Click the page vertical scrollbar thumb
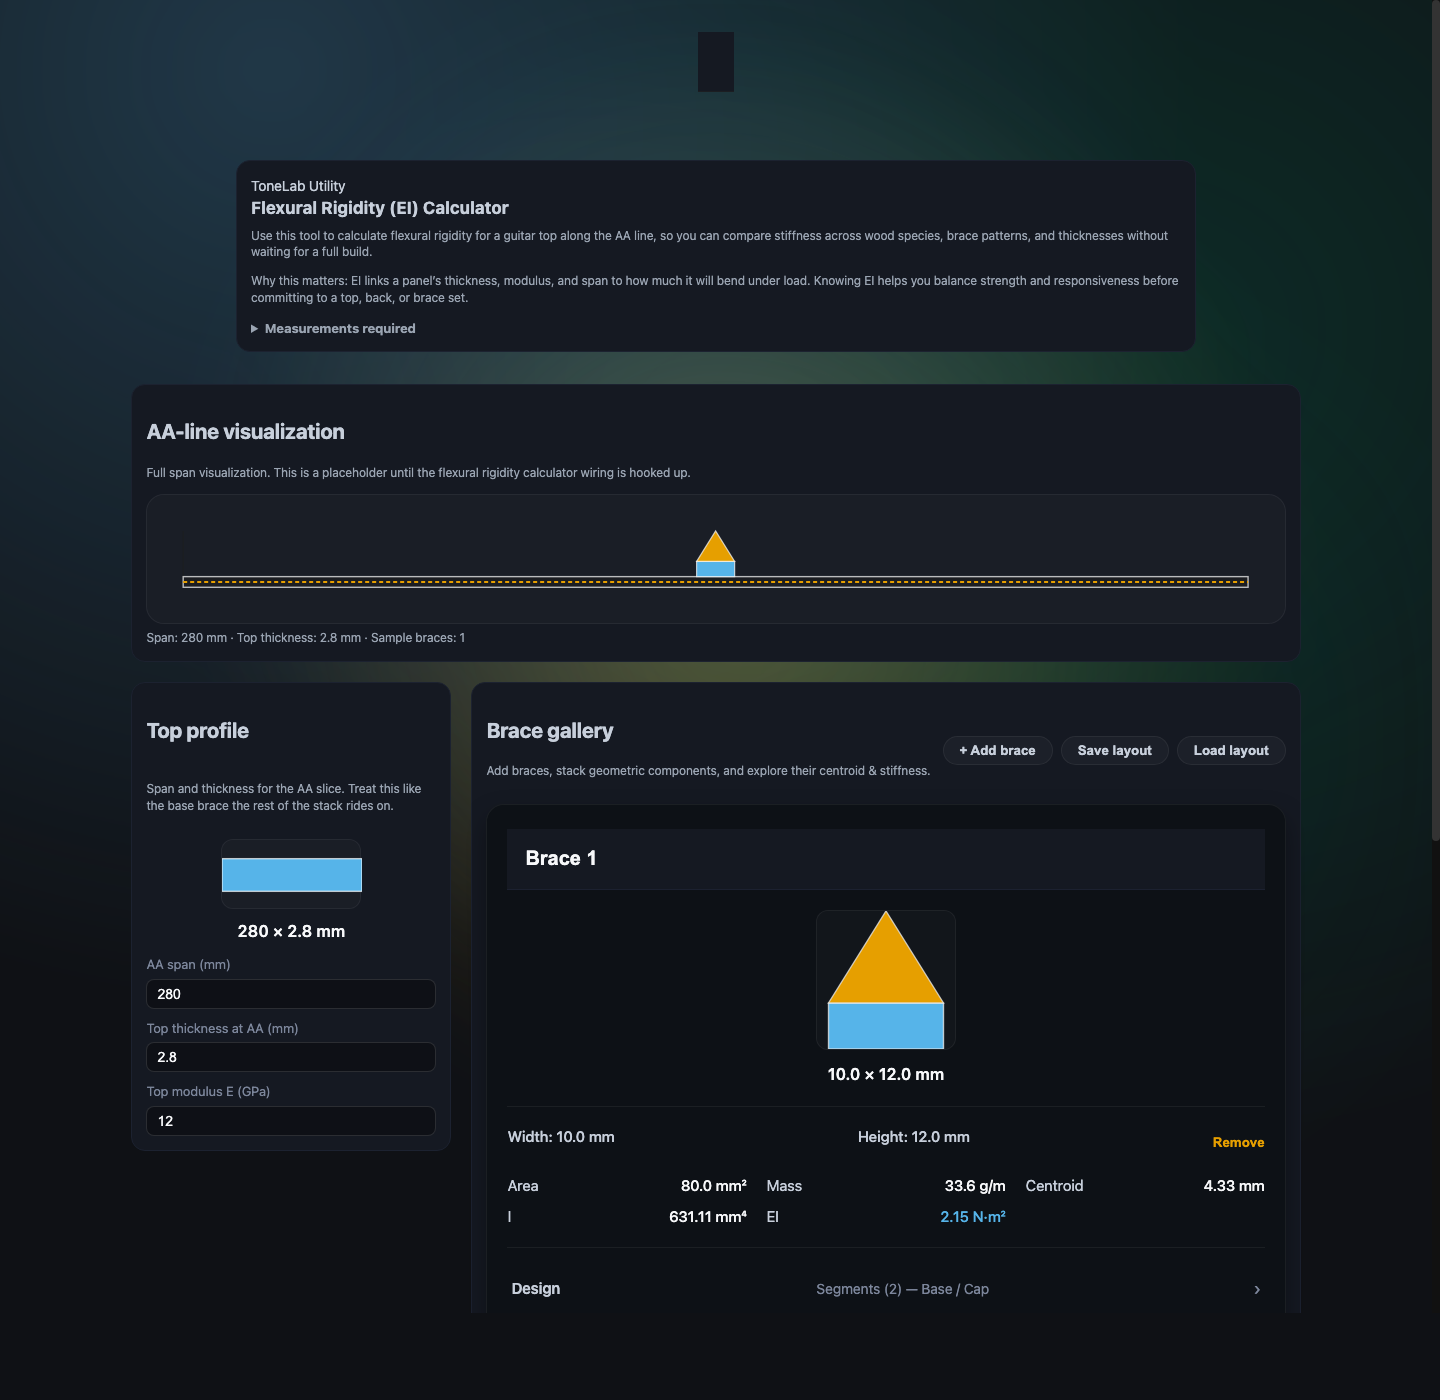The width and height of the screenshot is (1440, 1400). coord(1436,420)
